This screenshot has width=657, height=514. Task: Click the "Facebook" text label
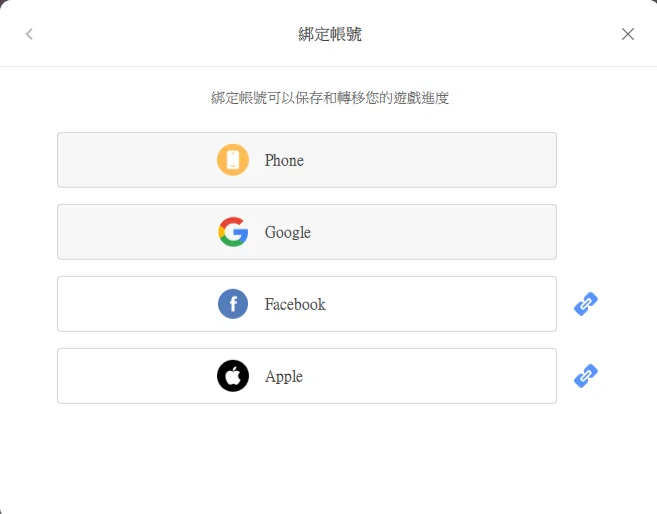pyautogui.click(x=295, y=304)
